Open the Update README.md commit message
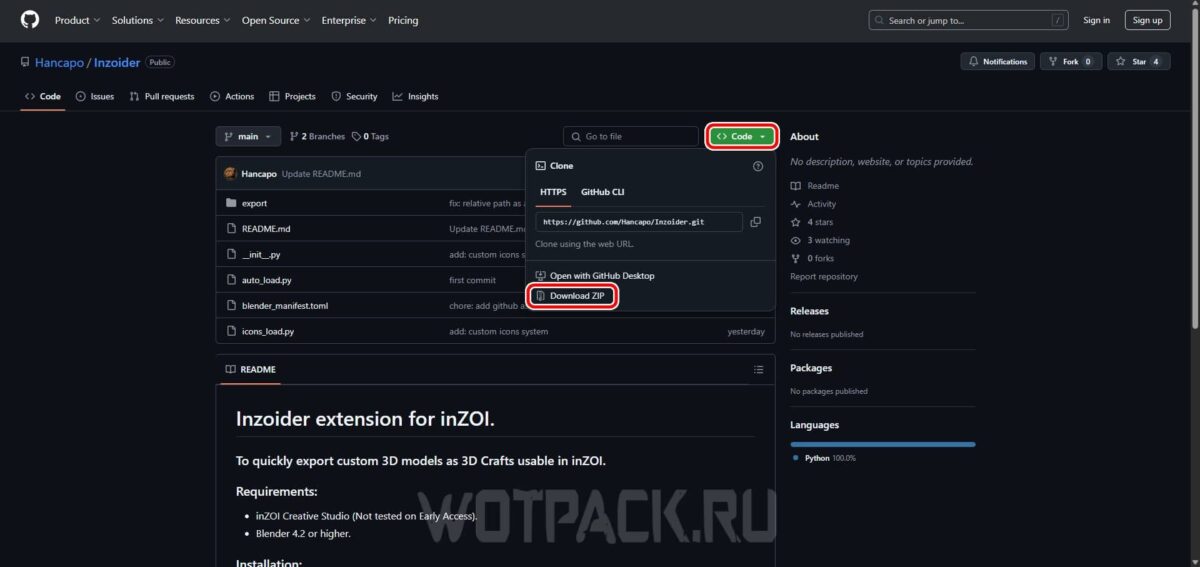Viewport: 1200px width, 567px height. pos(321,174)
